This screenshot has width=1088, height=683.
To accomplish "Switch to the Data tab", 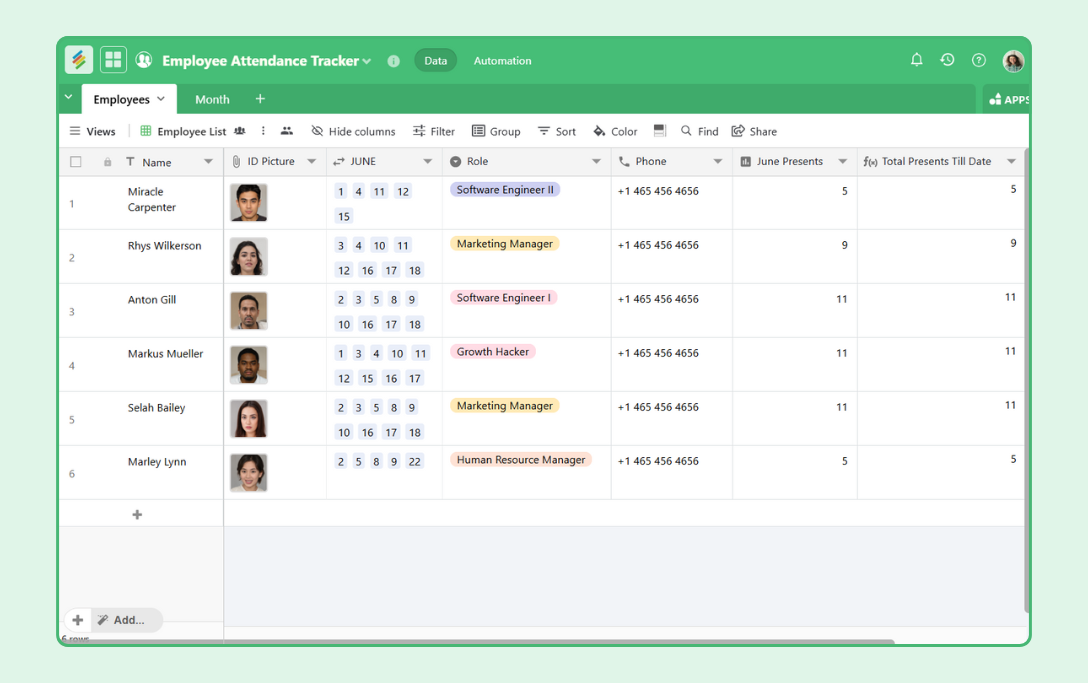I will pos(436,60).
